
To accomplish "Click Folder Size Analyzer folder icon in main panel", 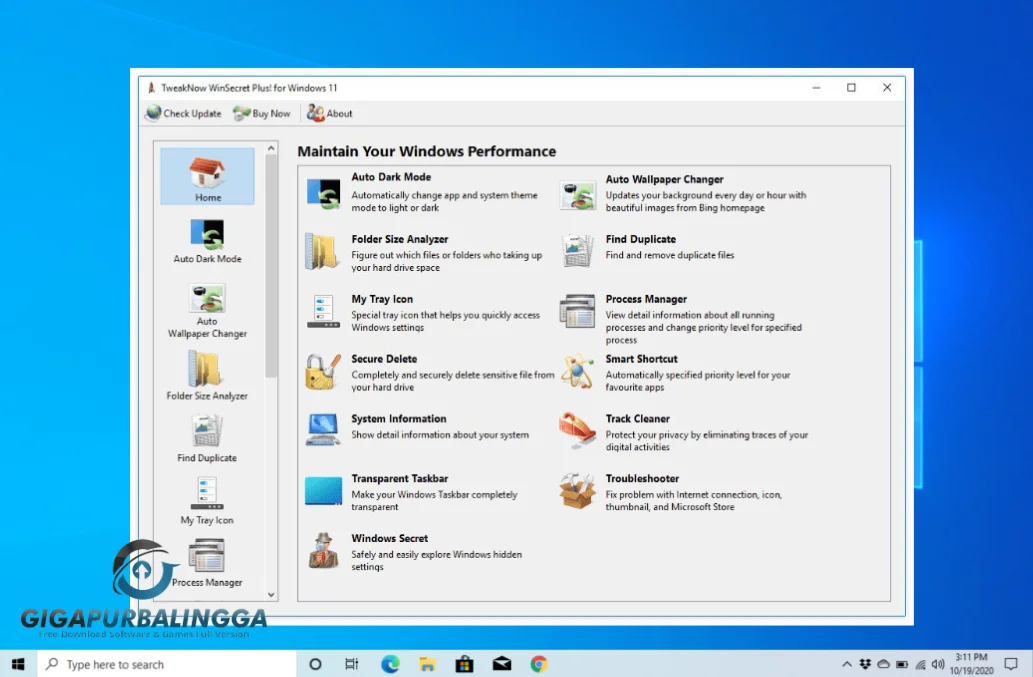I will (x=322, y=251).
